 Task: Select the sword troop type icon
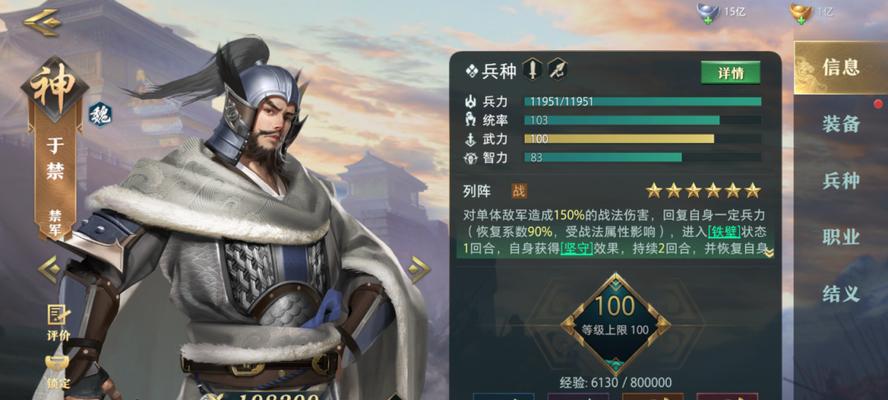[532, 69]
